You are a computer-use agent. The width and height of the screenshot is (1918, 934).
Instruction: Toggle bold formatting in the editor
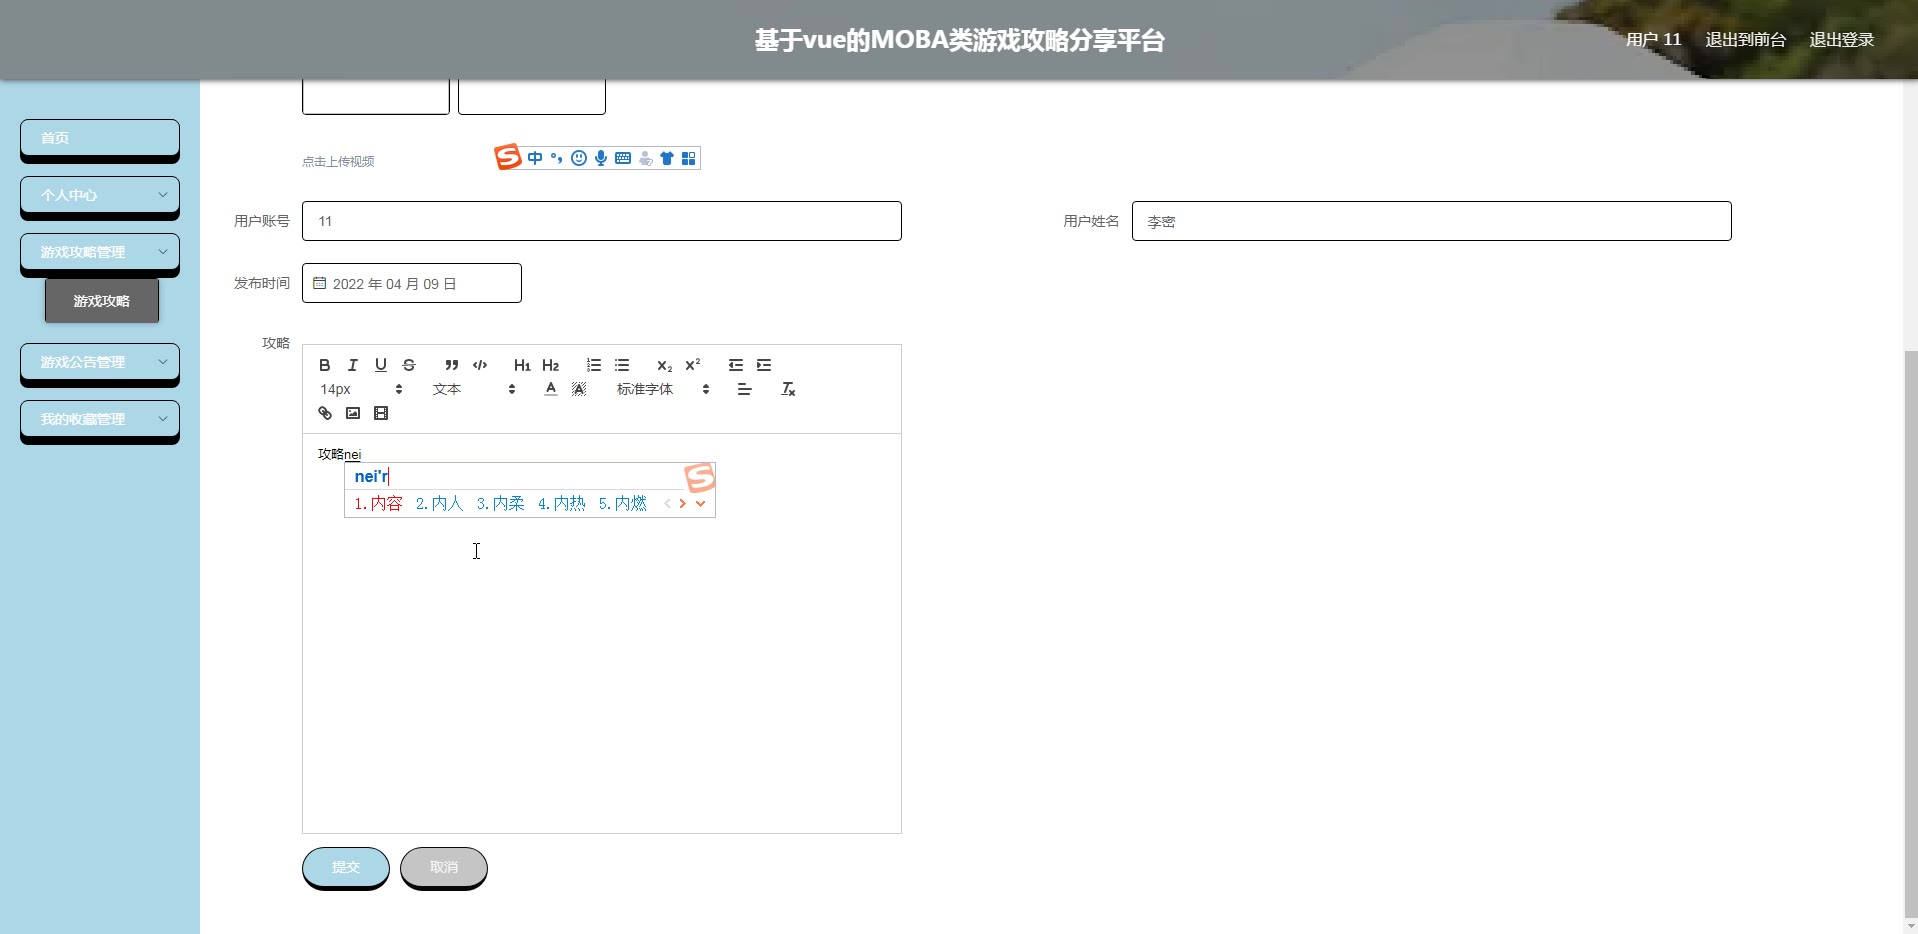(x=325, y=365)
